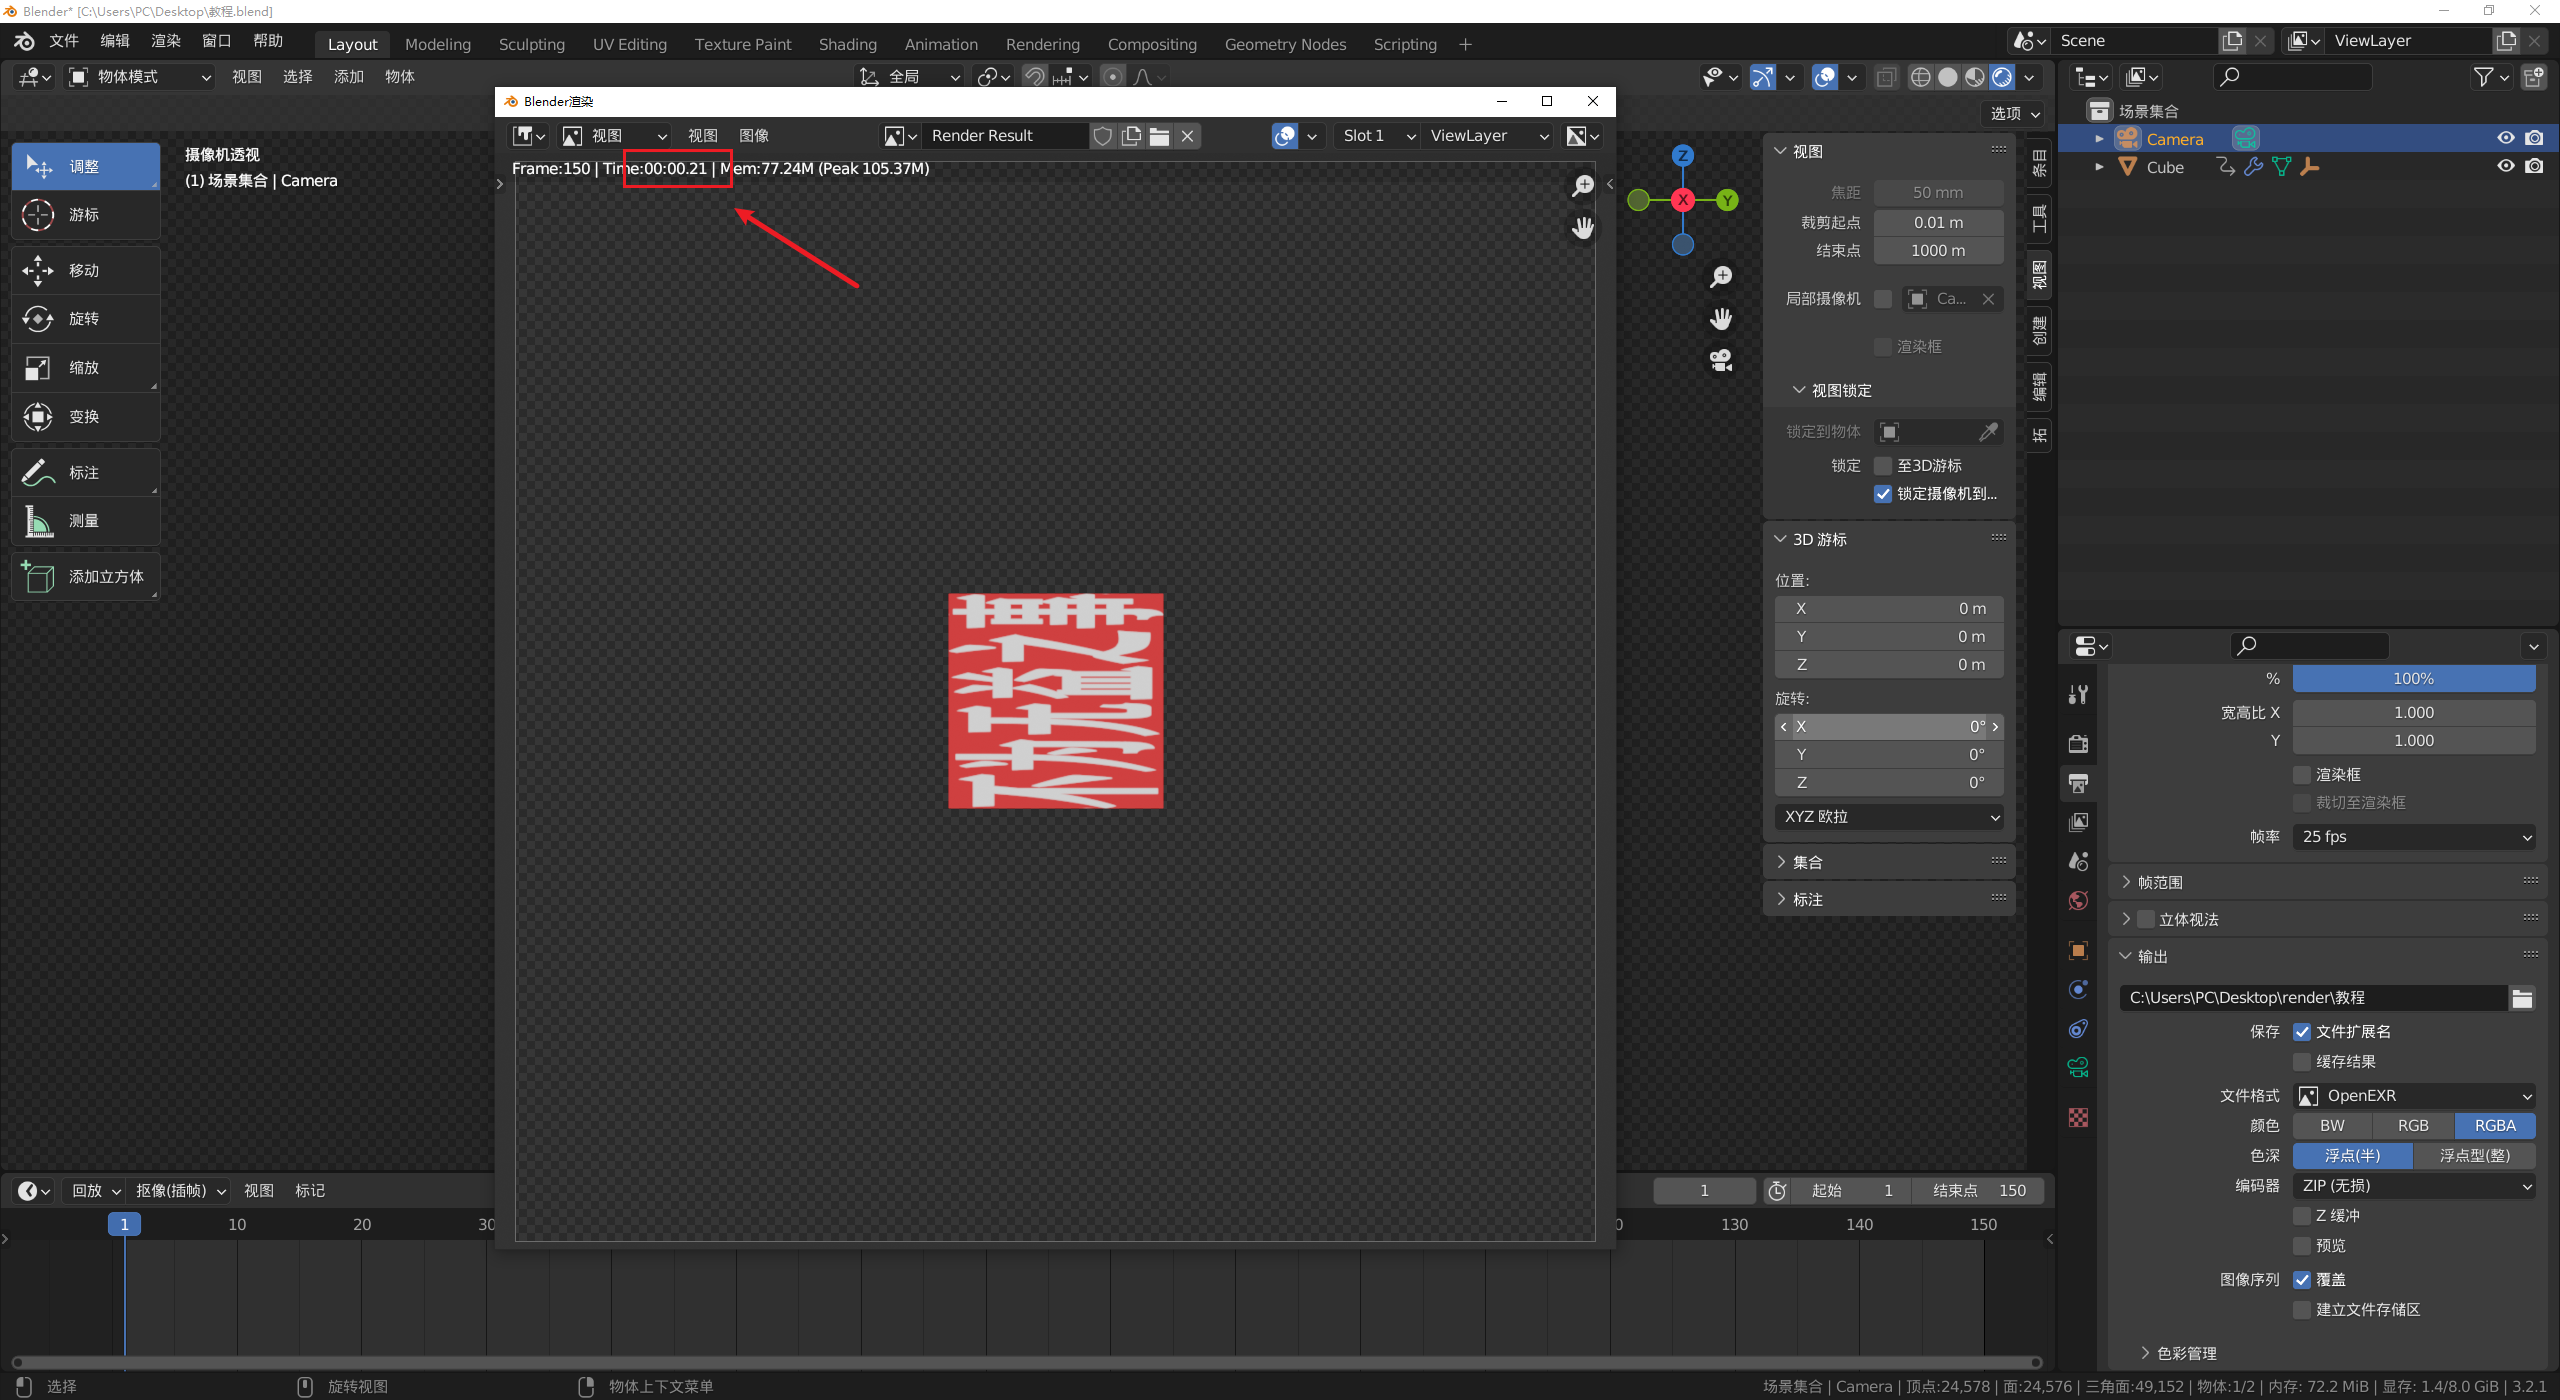Select the Measure (测量) tool

(85, 521)
